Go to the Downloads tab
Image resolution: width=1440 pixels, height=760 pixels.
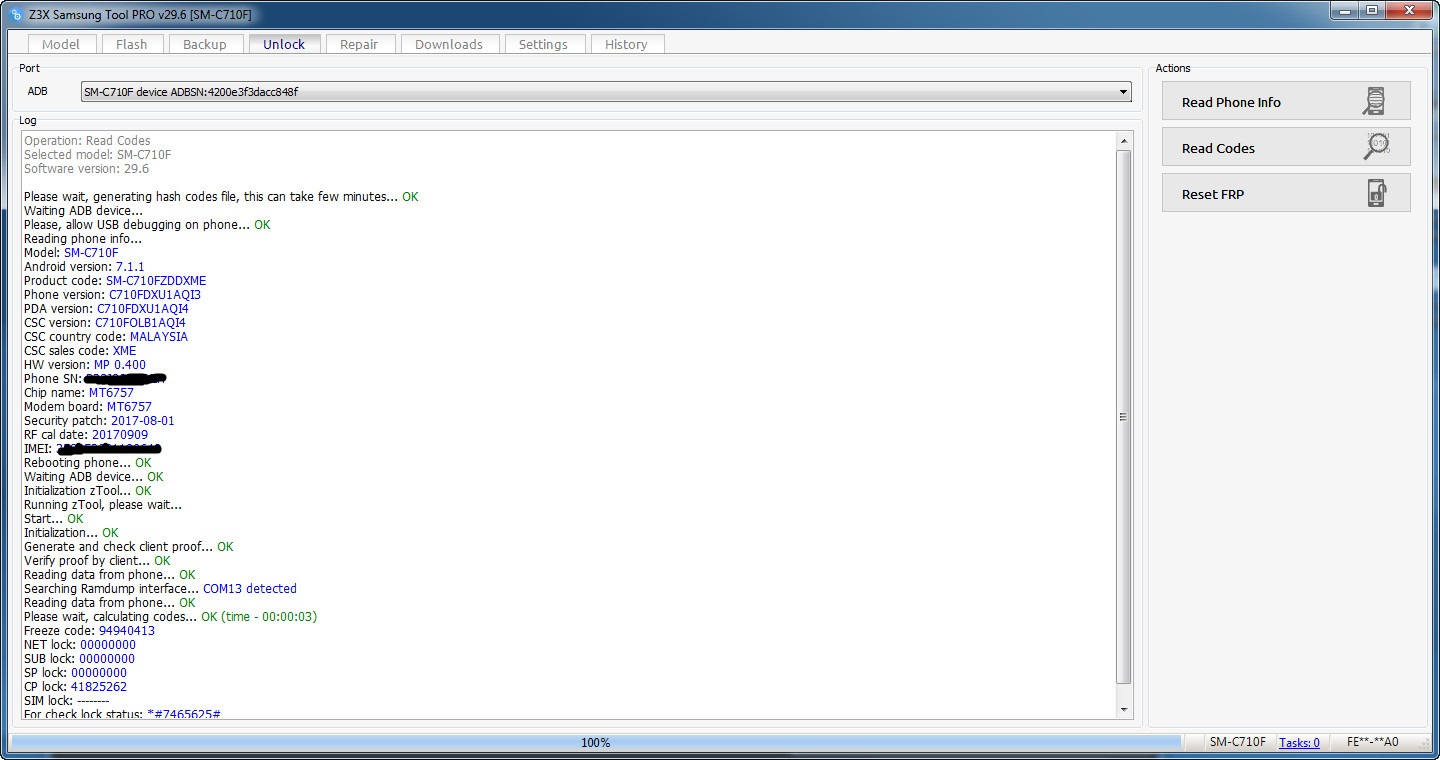click(449, 44)
